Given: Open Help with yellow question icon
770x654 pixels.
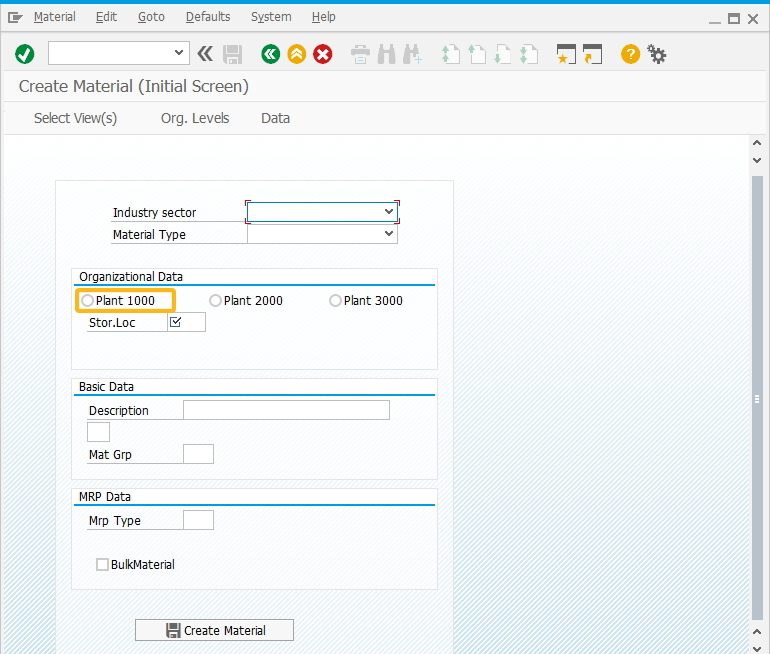Looking at the screenshot, I should tap(631, 54).
